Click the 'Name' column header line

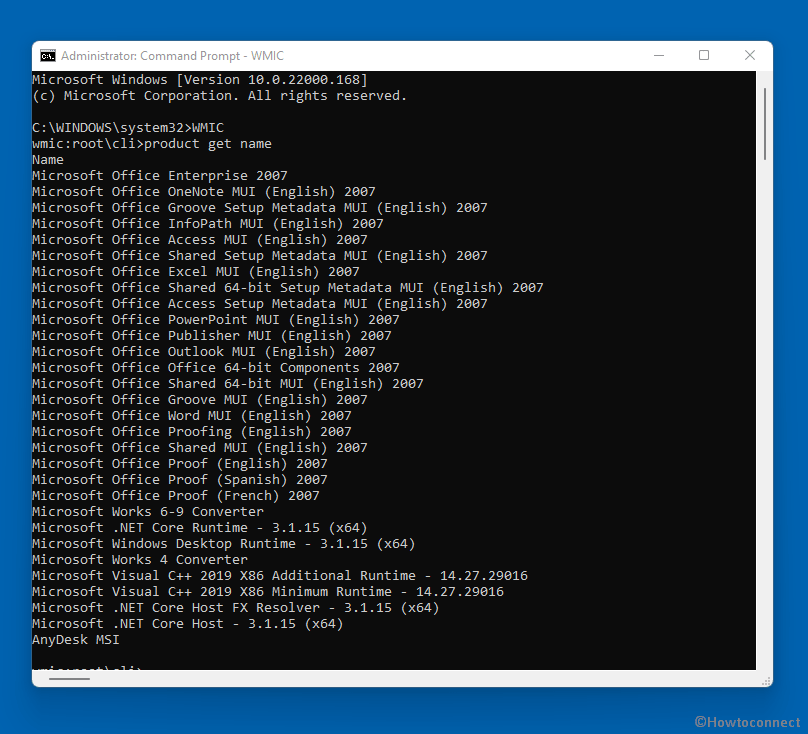48,160
